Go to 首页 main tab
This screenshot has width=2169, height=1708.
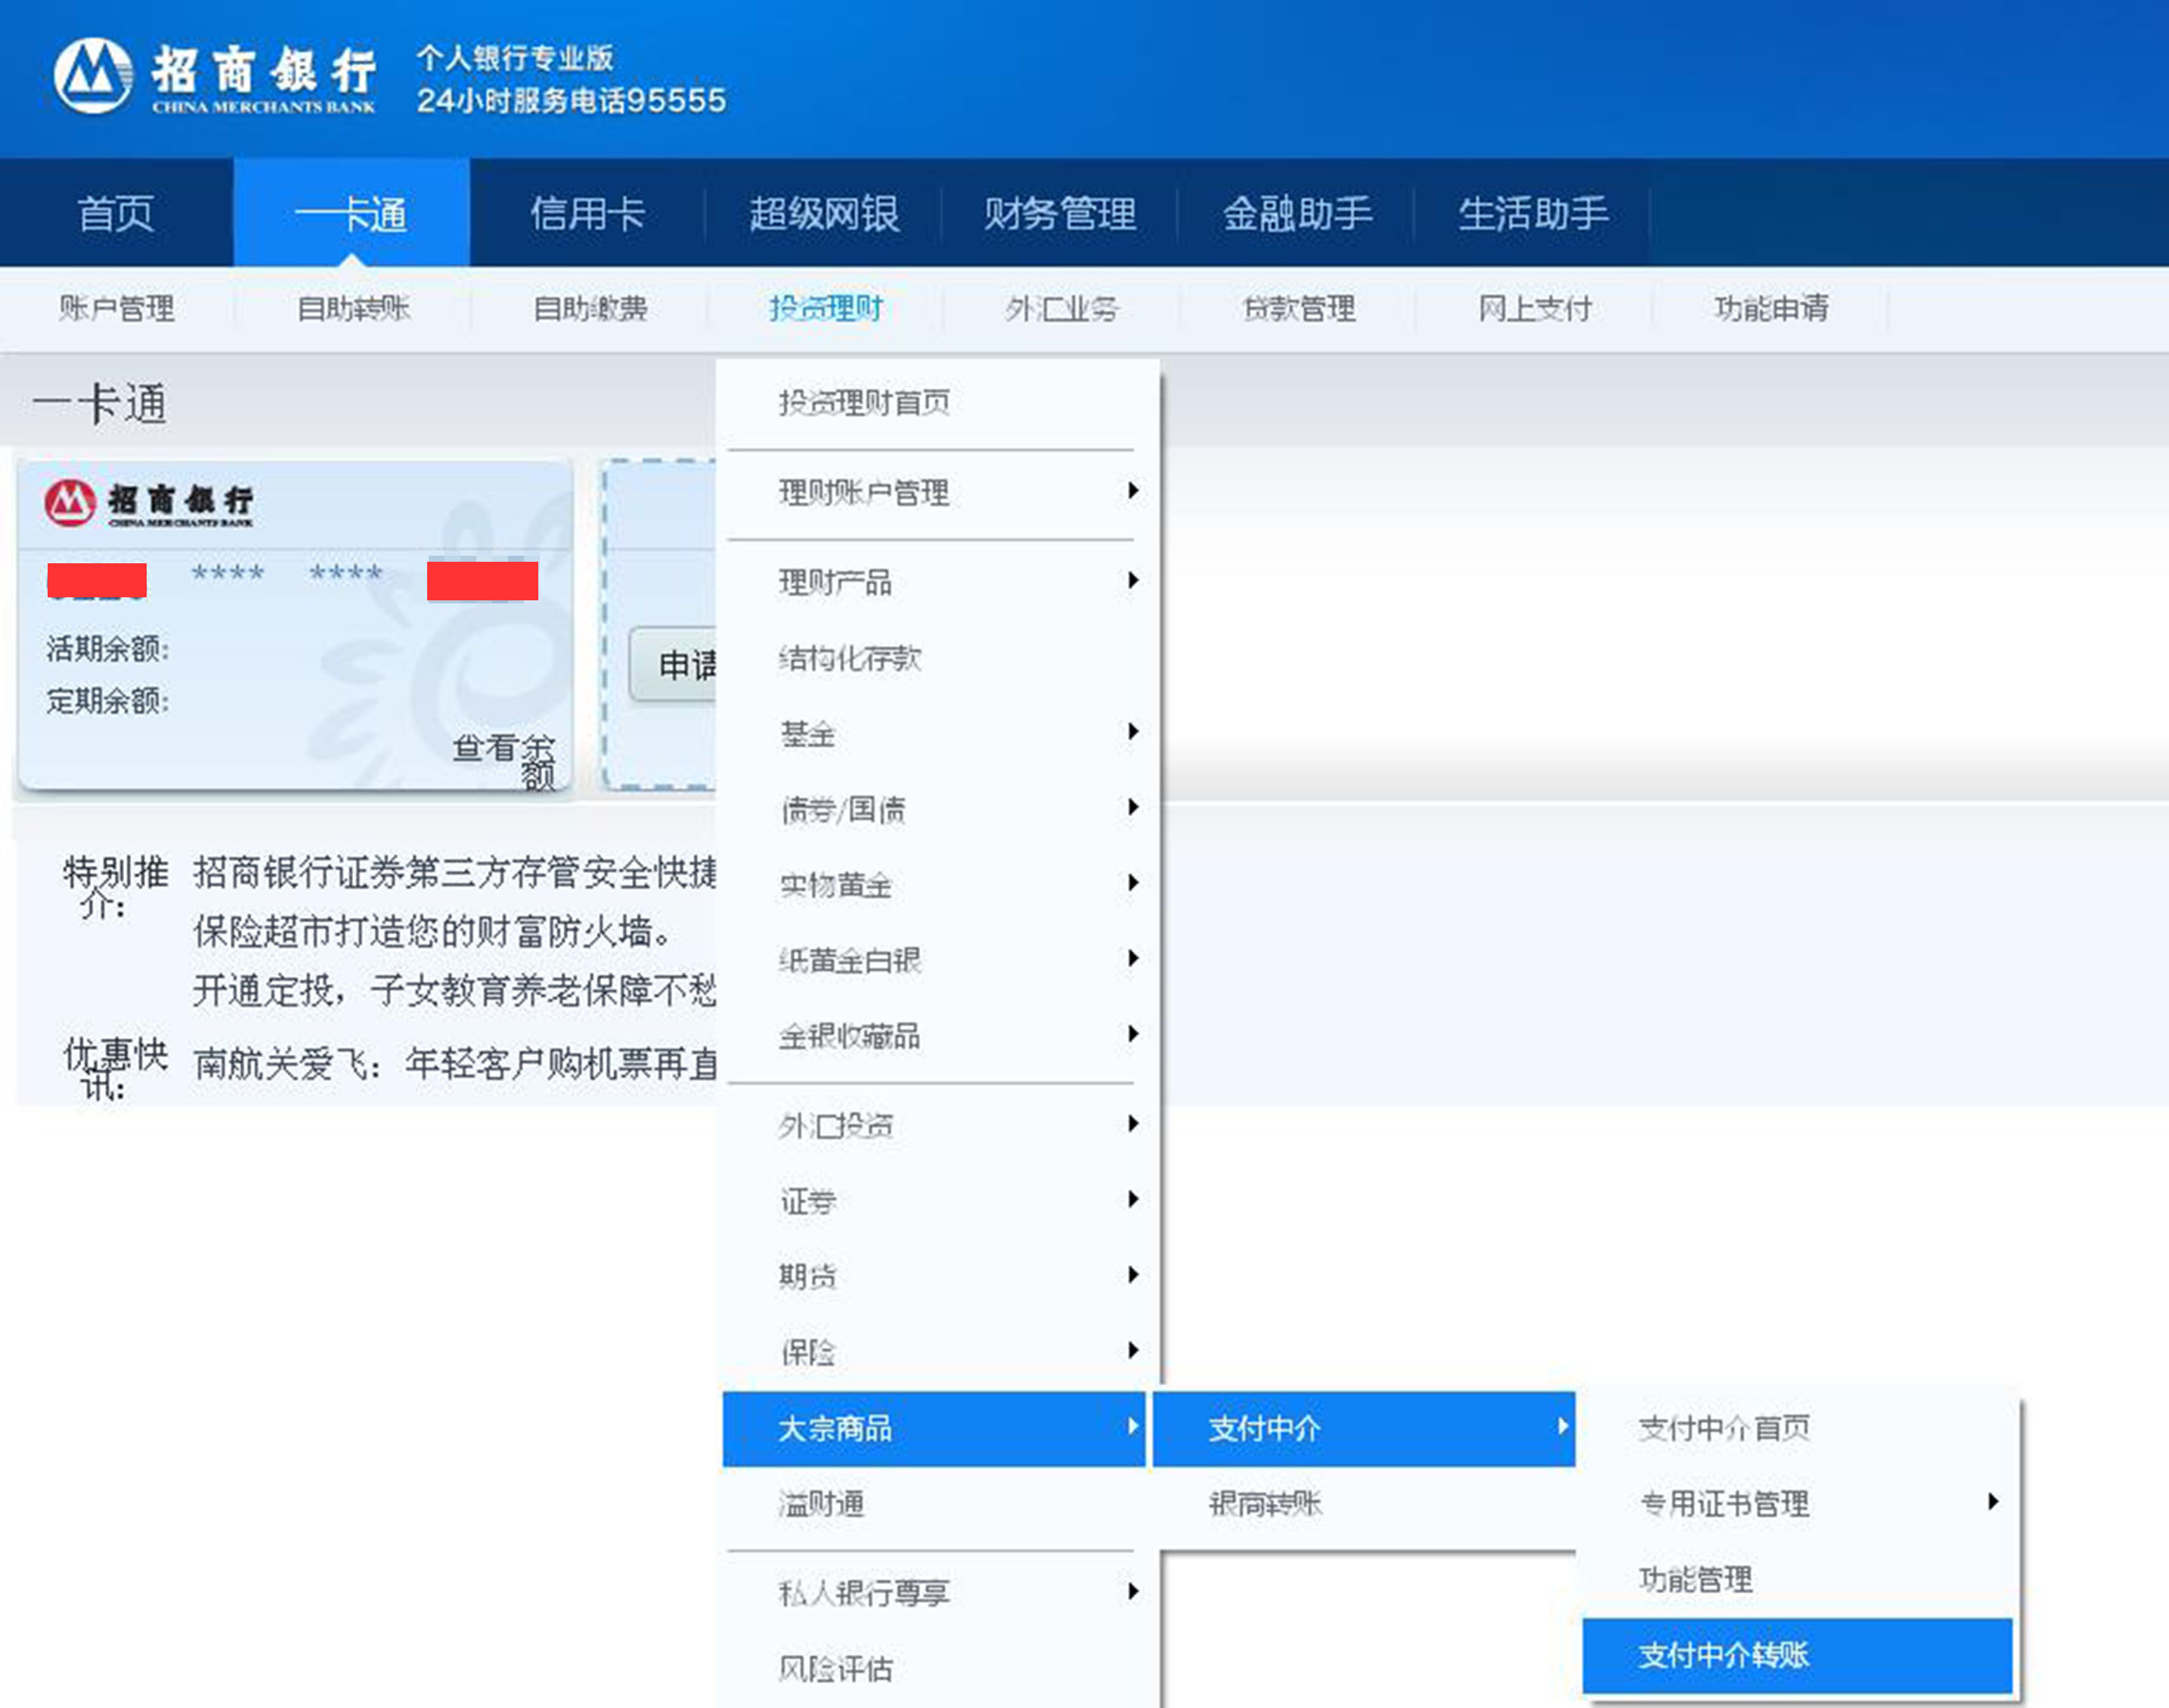coord(116,214)
